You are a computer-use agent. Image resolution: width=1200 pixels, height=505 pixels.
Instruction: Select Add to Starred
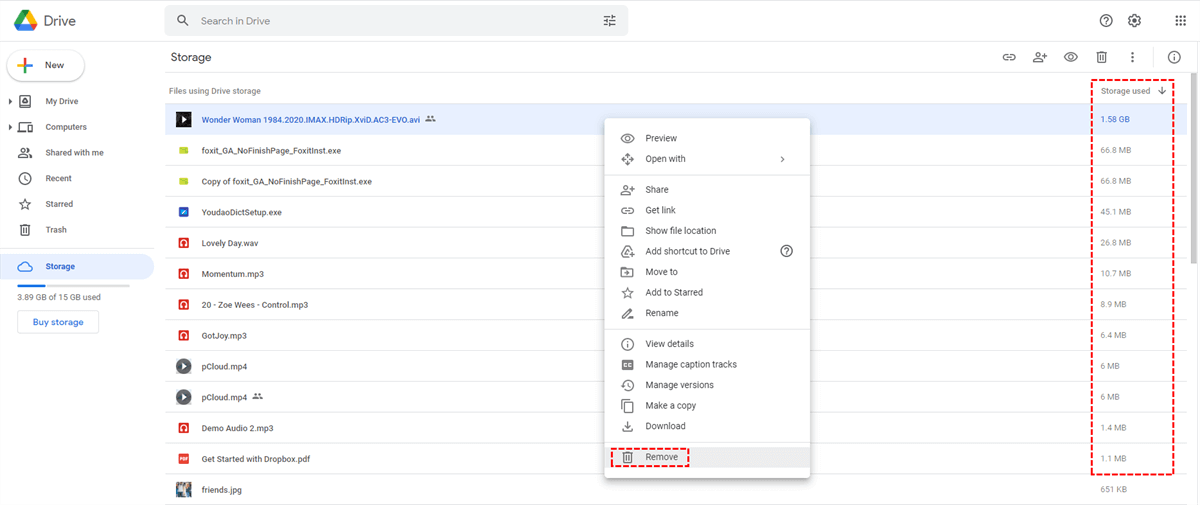tap(707, 292)
